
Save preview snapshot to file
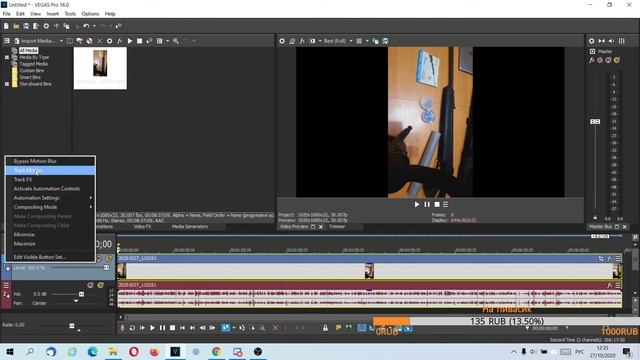click(x=385, y=41)
